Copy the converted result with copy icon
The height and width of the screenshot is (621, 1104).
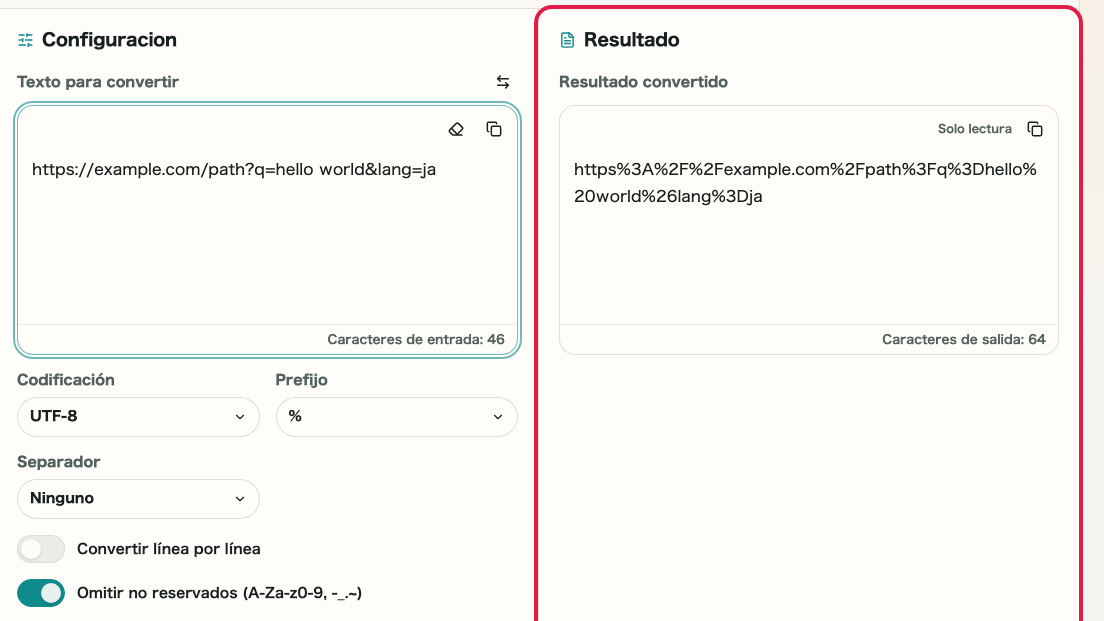1035,130
